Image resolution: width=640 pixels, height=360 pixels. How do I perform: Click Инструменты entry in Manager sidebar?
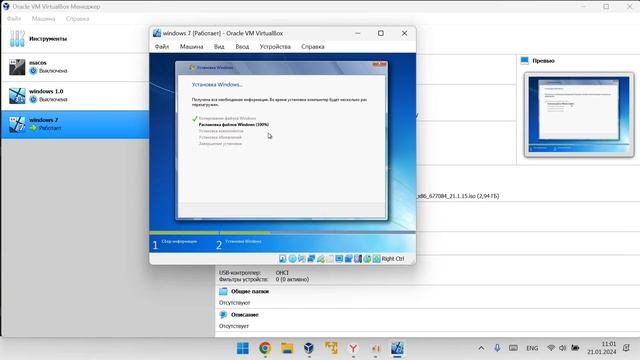pyautogui.click(x=75, y=39)
